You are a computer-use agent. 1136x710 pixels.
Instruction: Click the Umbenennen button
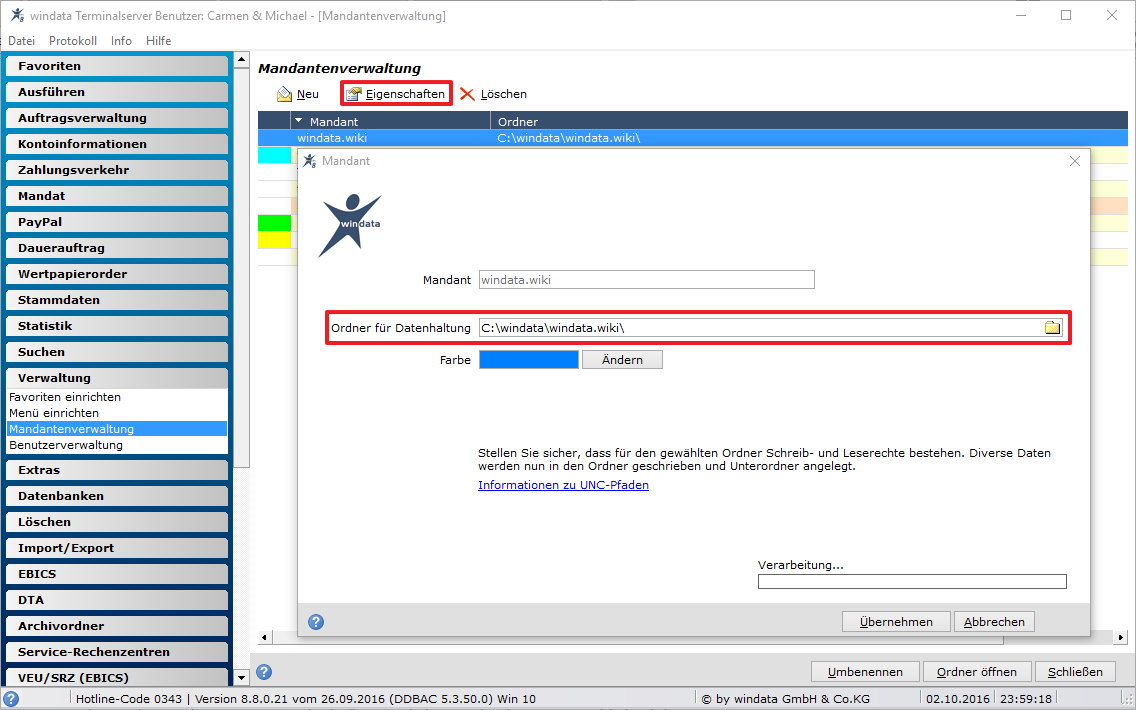865,672
